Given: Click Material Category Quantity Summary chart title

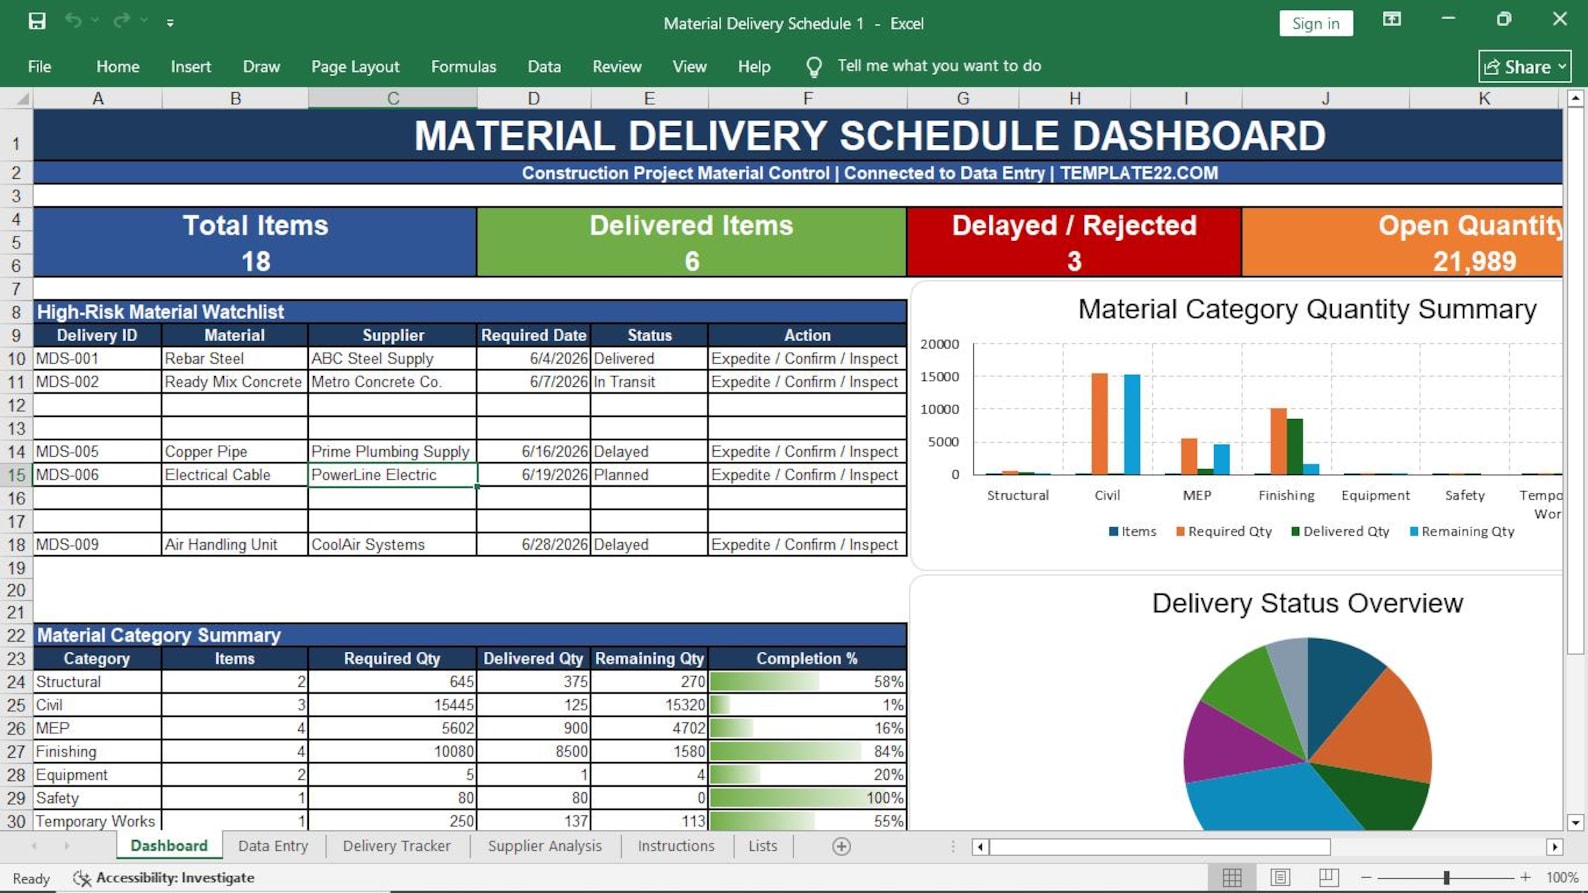Looking at the screenshot, I should (x=1307, y=309).
